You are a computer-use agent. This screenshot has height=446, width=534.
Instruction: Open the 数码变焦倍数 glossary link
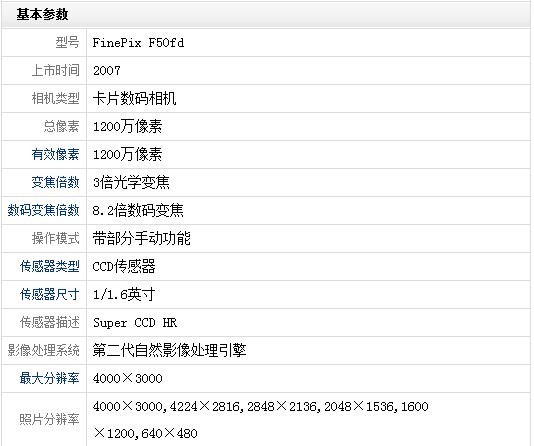pyautogui.click(x=44, y=210)
